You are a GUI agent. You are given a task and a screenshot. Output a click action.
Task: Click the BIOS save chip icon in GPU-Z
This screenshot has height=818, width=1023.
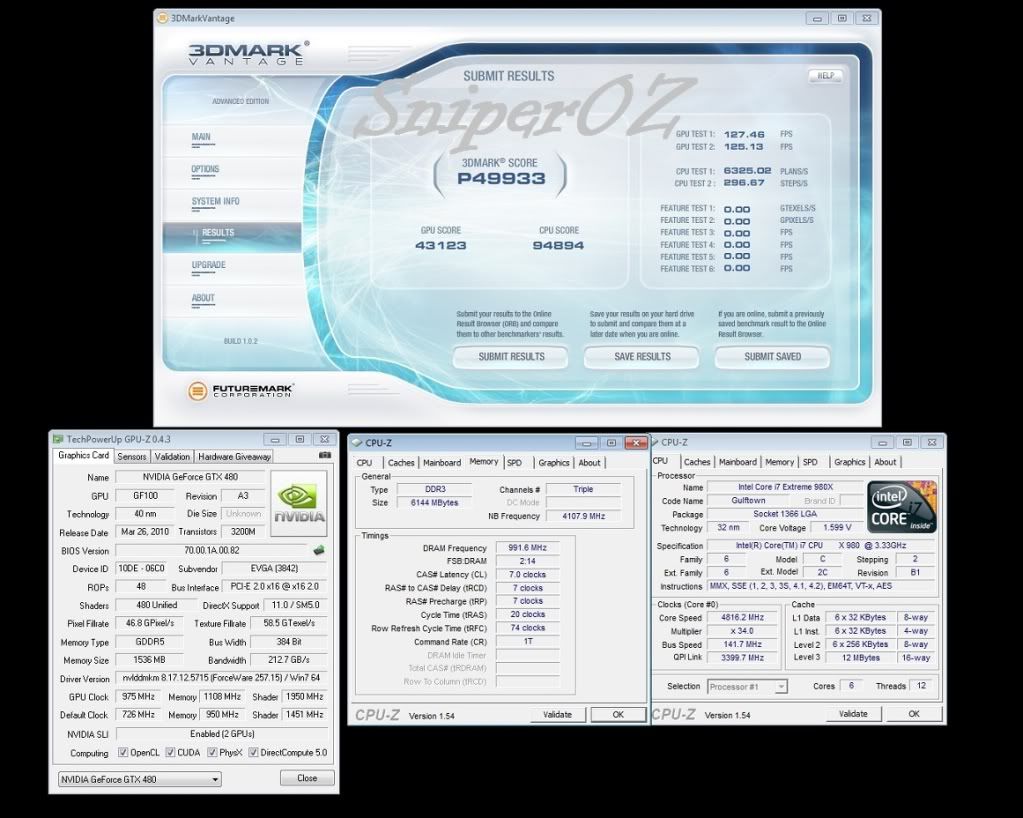pos(319,550)
